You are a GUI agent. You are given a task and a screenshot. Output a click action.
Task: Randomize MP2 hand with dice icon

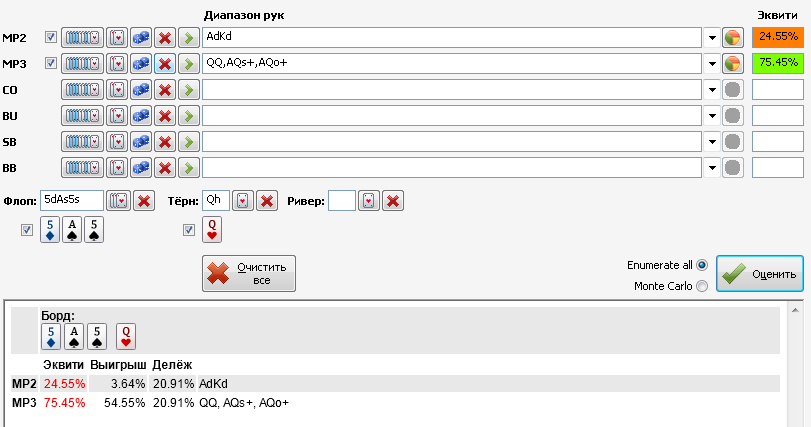141,38
